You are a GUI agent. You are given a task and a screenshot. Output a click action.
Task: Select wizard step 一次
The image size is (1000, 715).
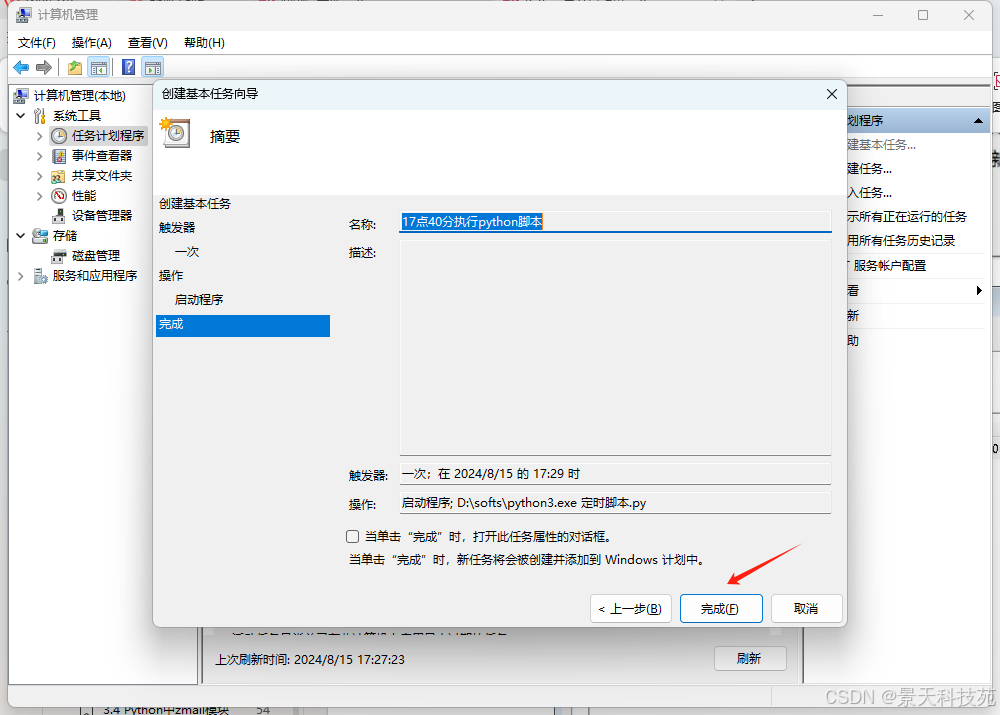[188, 252]
